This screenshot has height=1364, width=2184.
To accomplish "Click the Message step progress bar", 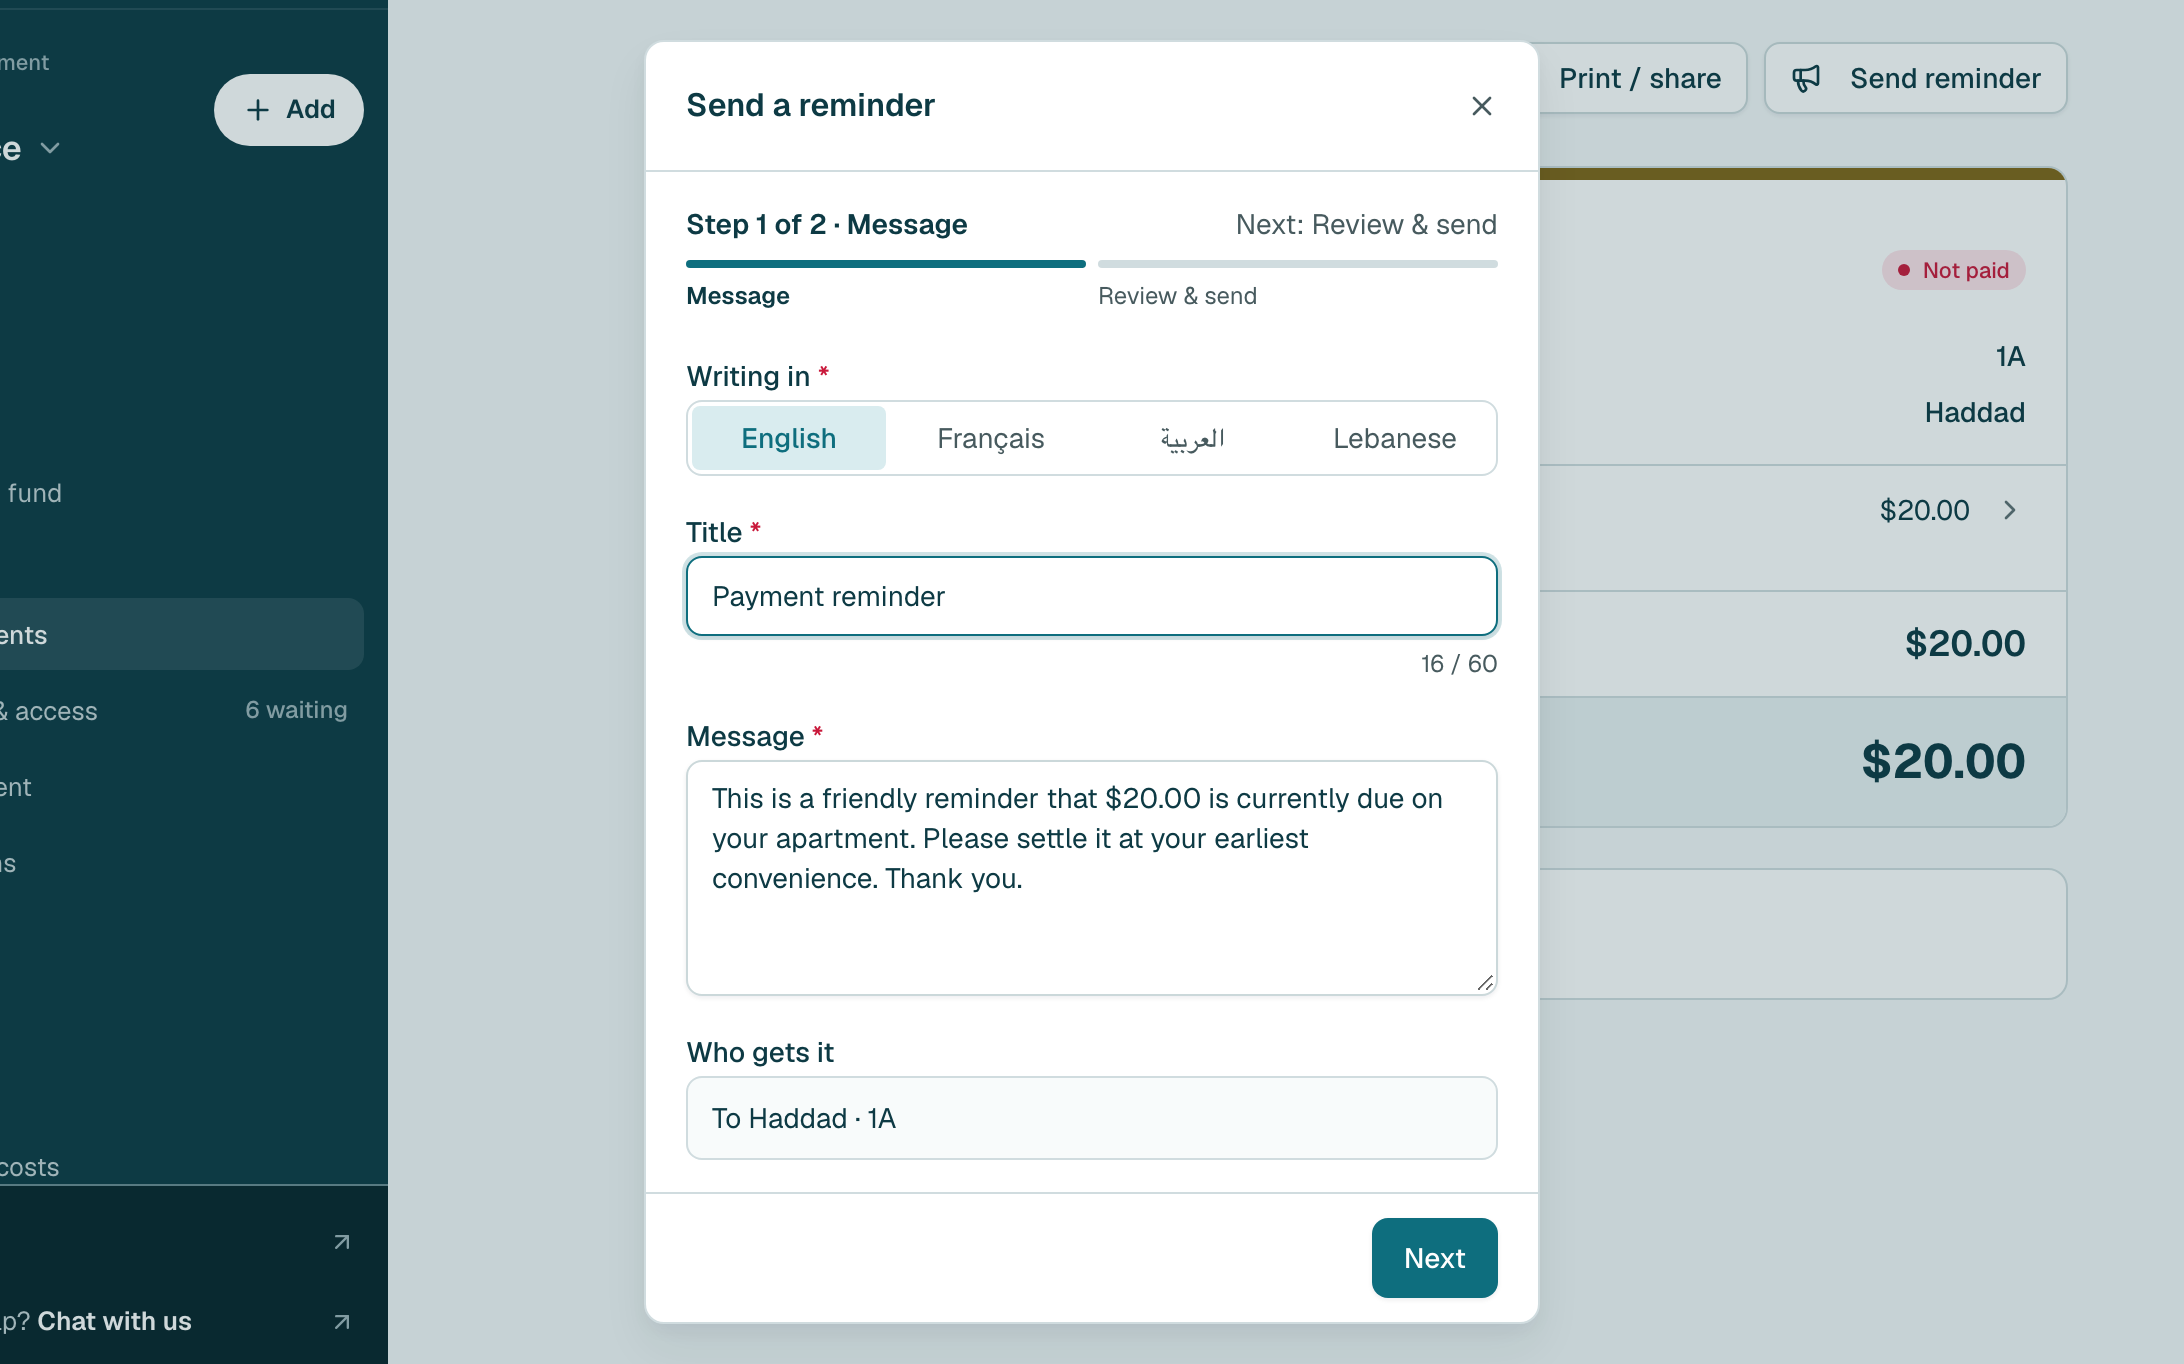I will tap(885, 264).
